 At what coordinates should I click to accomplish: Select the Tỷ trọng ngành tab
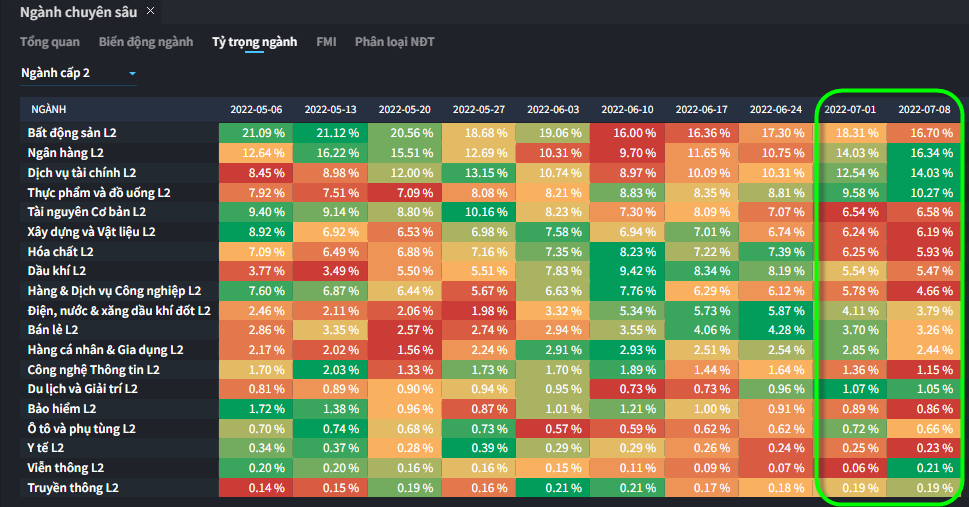(254, 42)
